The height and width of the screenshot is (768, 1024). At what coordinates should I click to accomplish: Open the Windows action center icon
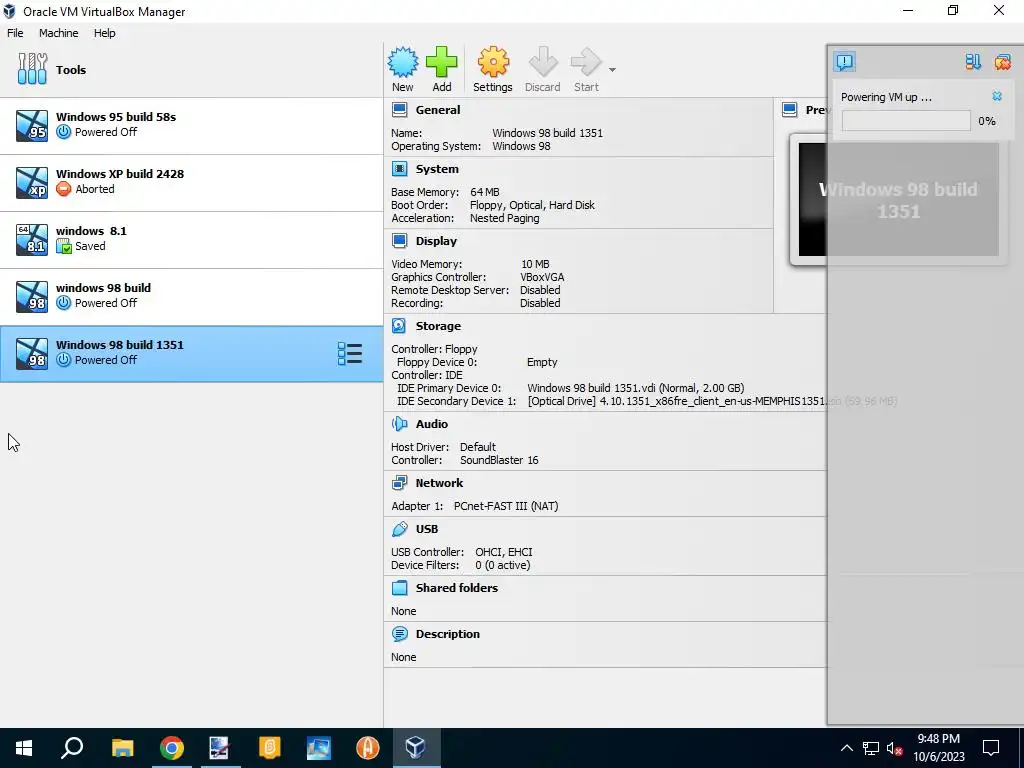coord(991,748)
